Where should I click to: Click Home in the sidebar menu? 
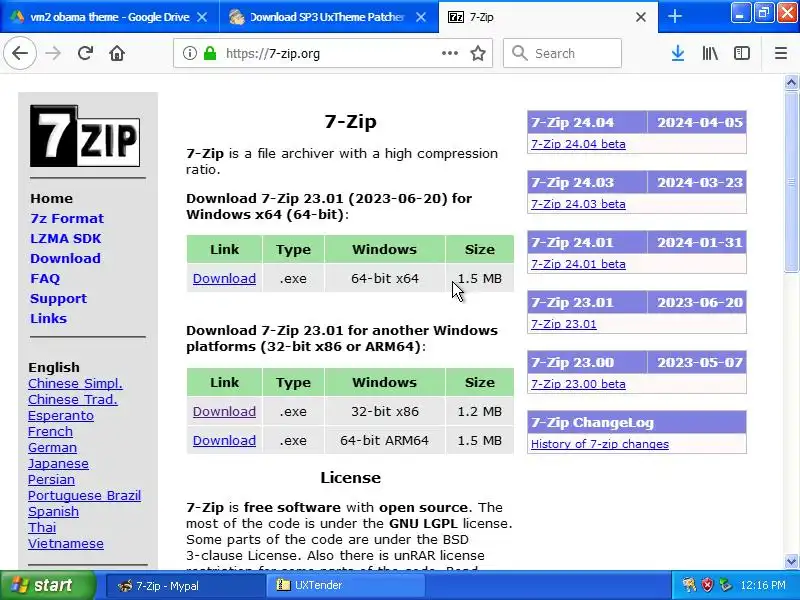point(52,198)
